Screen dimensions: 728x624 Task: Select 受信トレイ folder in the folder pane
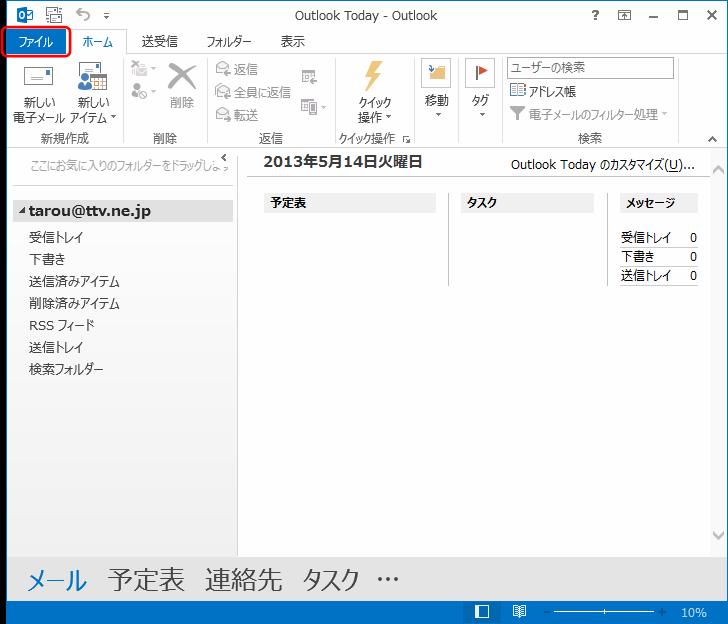pyautogui.click(x=56, y=237)
